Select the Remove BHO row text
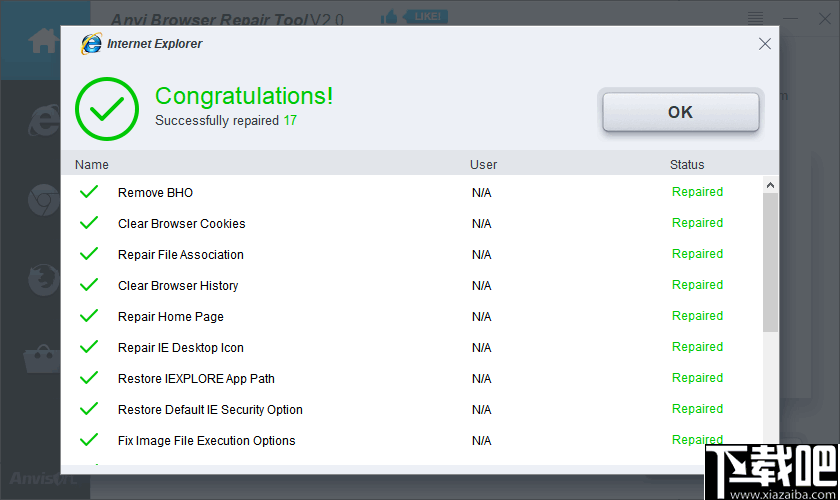840x500 pixels. pyautogui.click(x=155, y=192)
